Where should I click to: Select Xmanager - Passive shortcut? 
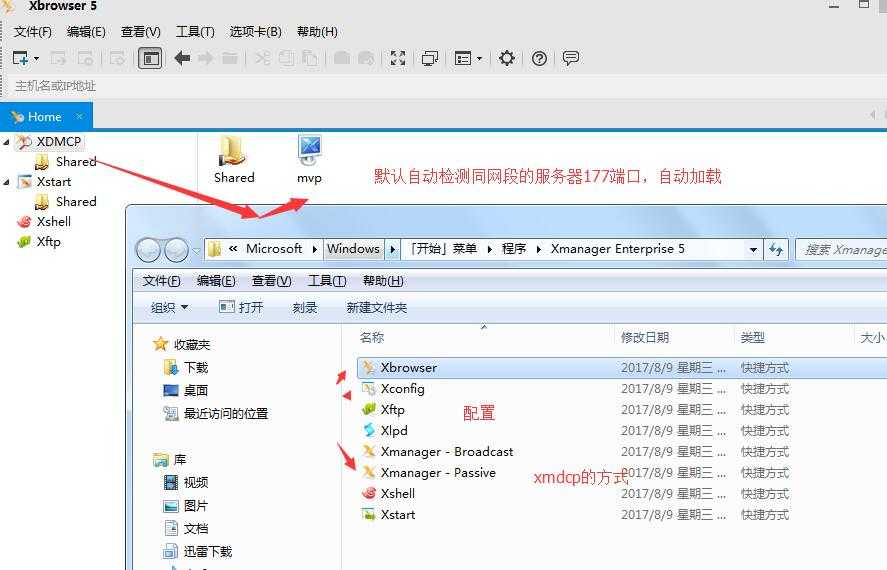(438, 472)
